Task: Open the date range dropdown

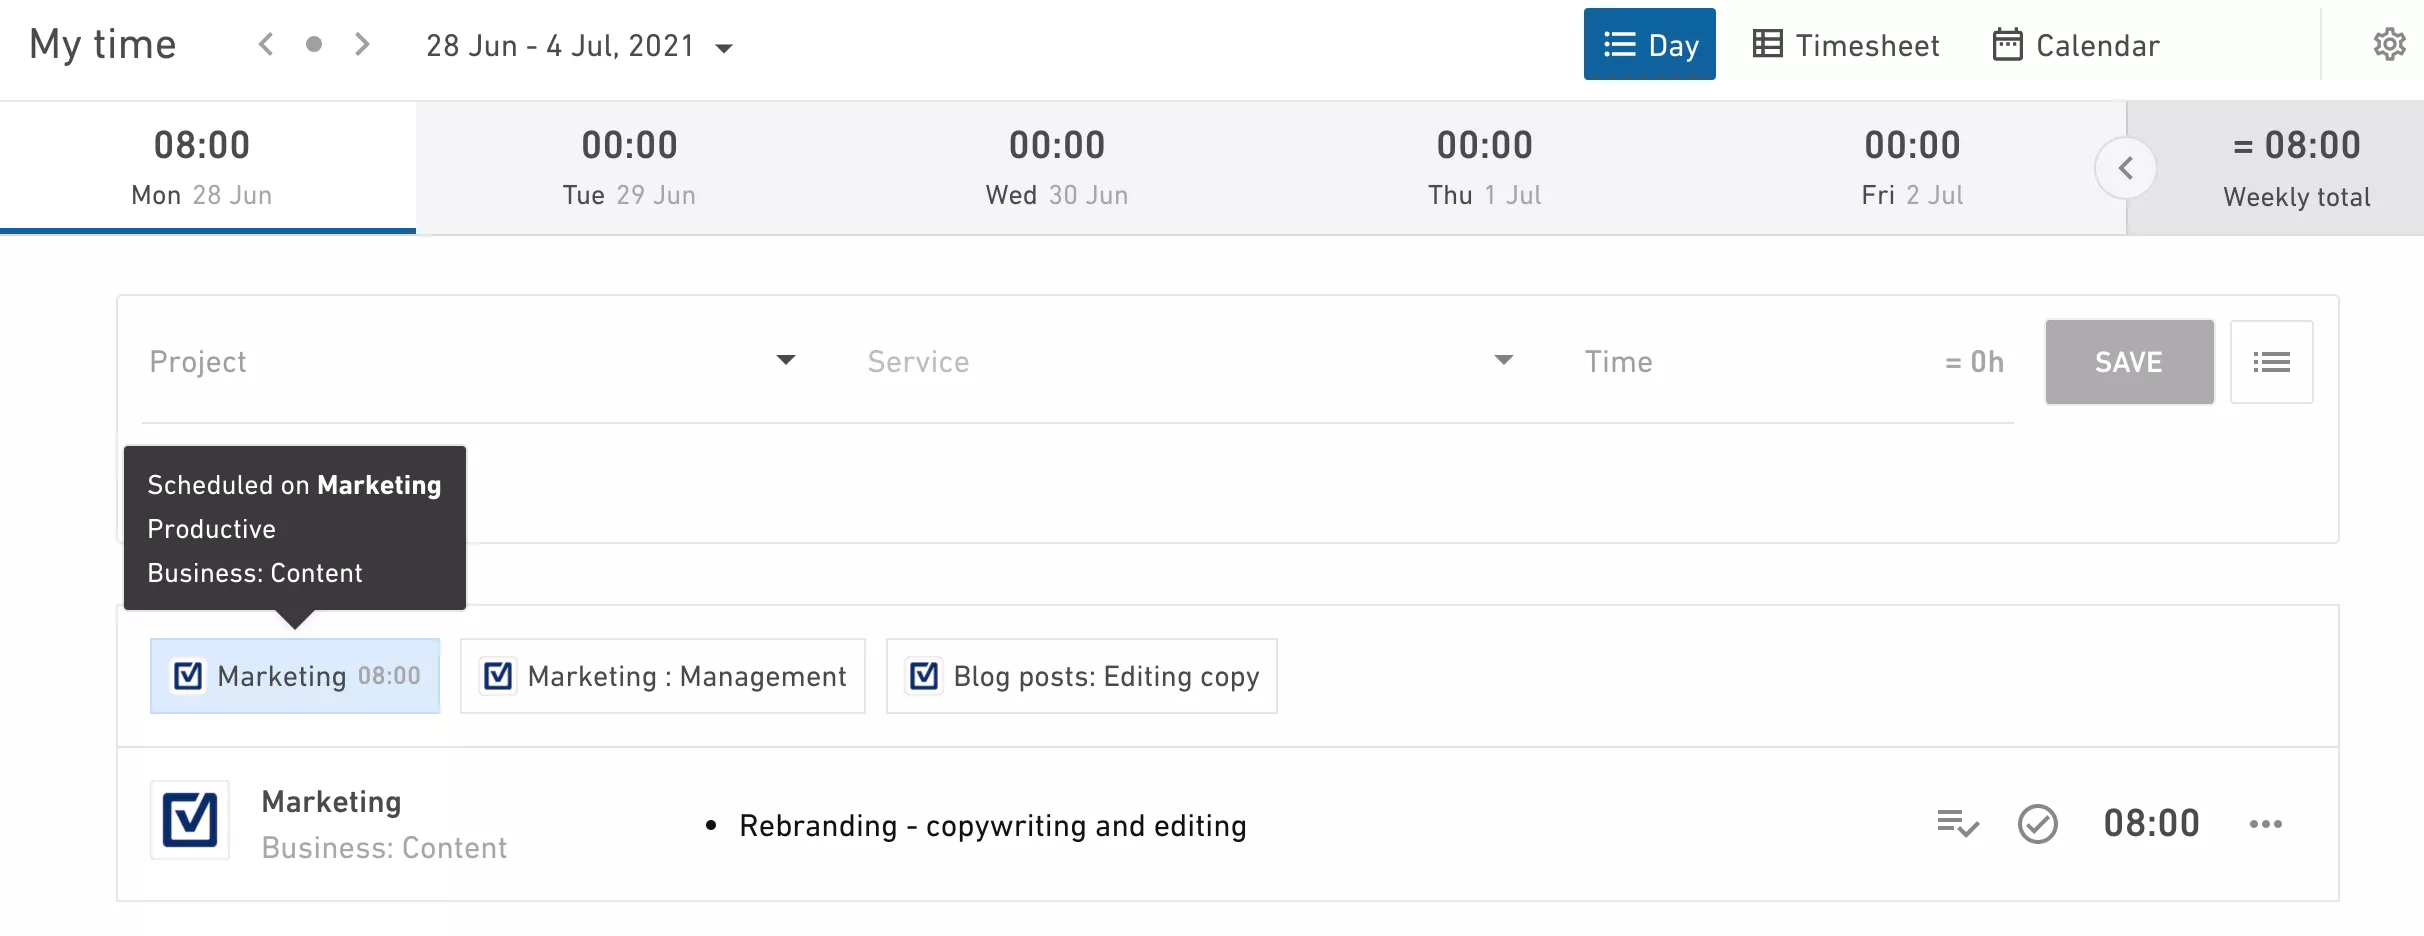Action: [579, 46]
